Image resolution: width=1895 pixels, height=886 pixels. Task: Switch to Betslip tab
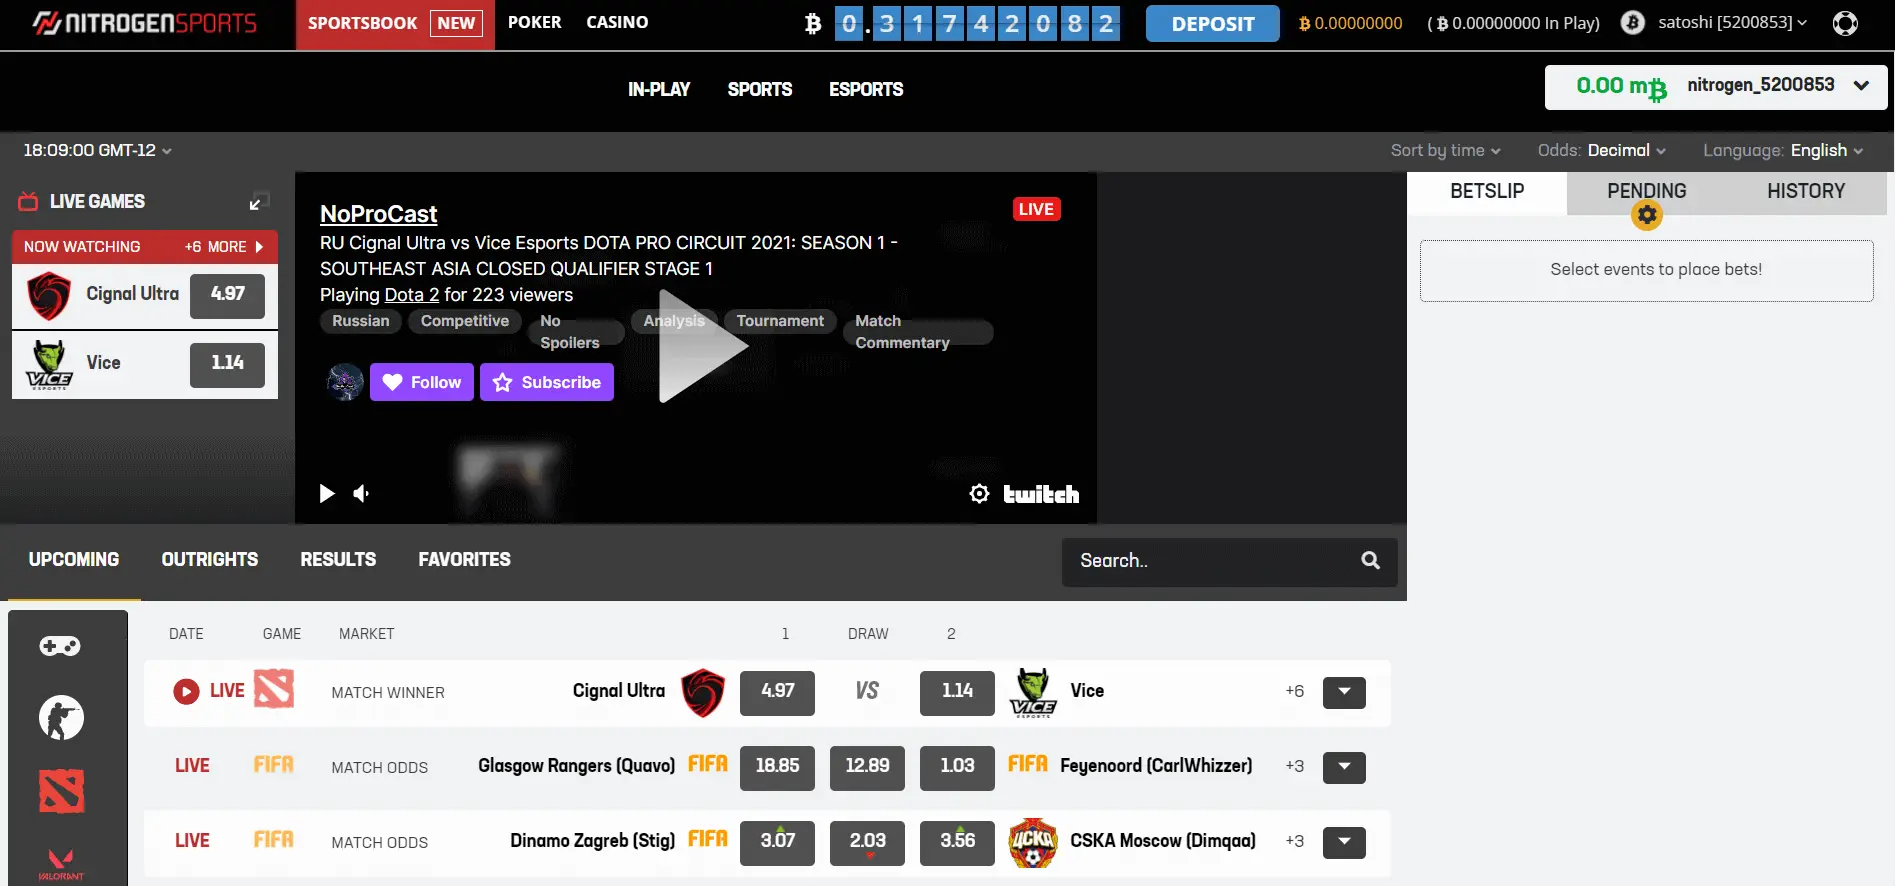[1487, 192]
